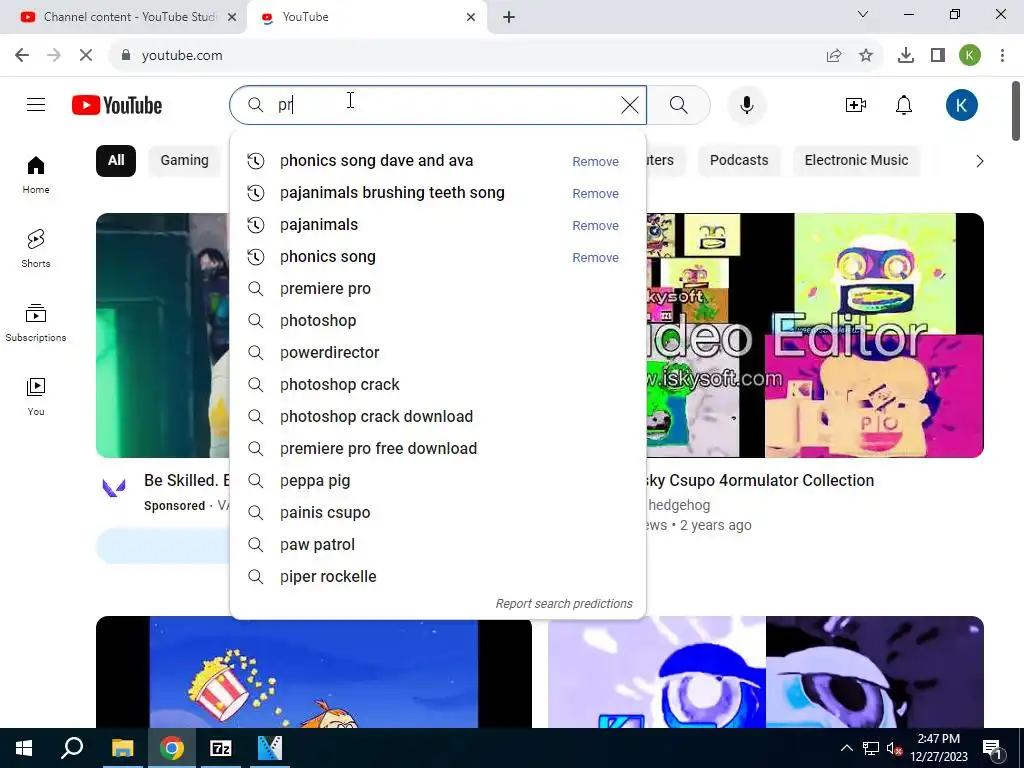Viewport: 1024px width, 768px height.
Task: Pick 'premiere pro free download' suggestion
Action: pos(438,449)
